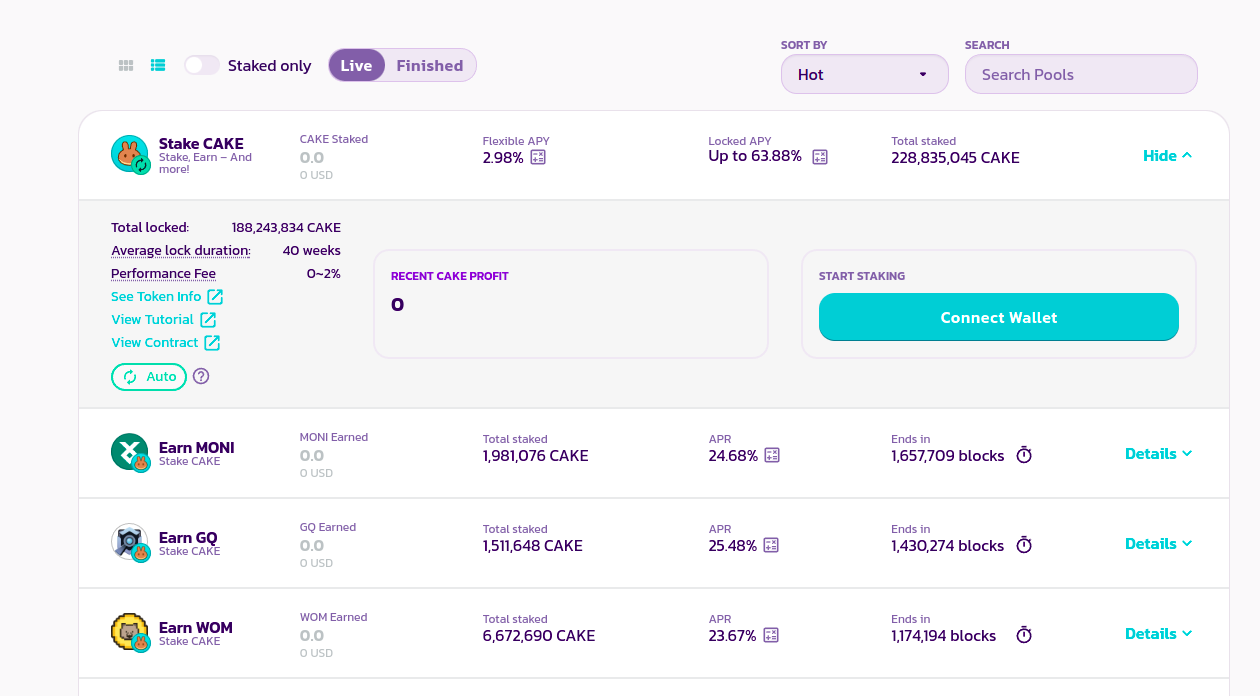Click inside the Search Pools field
Image resolution: width=1260 pixels, height=696 pixels.
coord(1080,74)
